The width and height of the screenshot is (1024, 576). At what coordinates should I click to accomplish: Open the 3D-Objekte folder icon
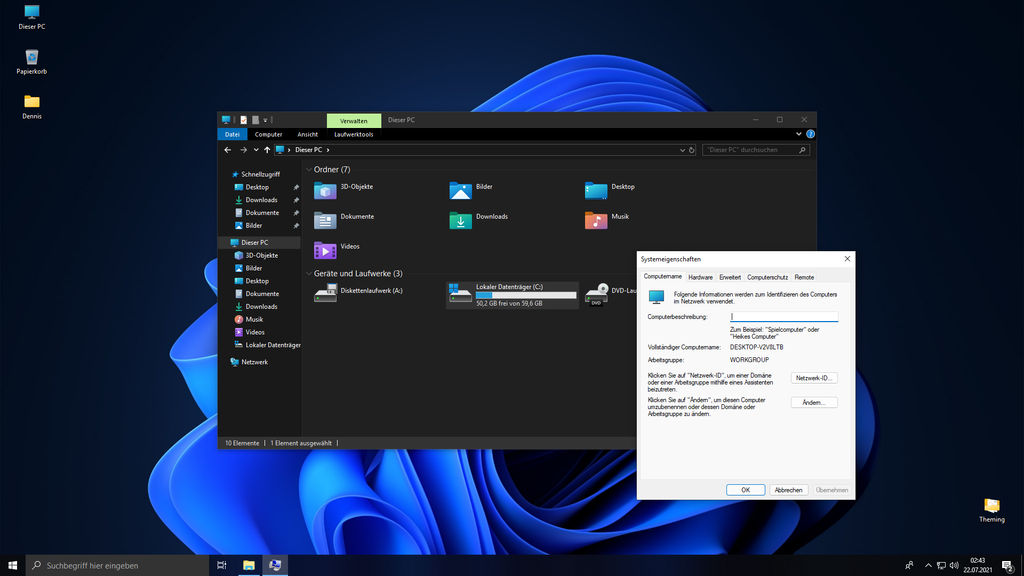pos(325,189)
